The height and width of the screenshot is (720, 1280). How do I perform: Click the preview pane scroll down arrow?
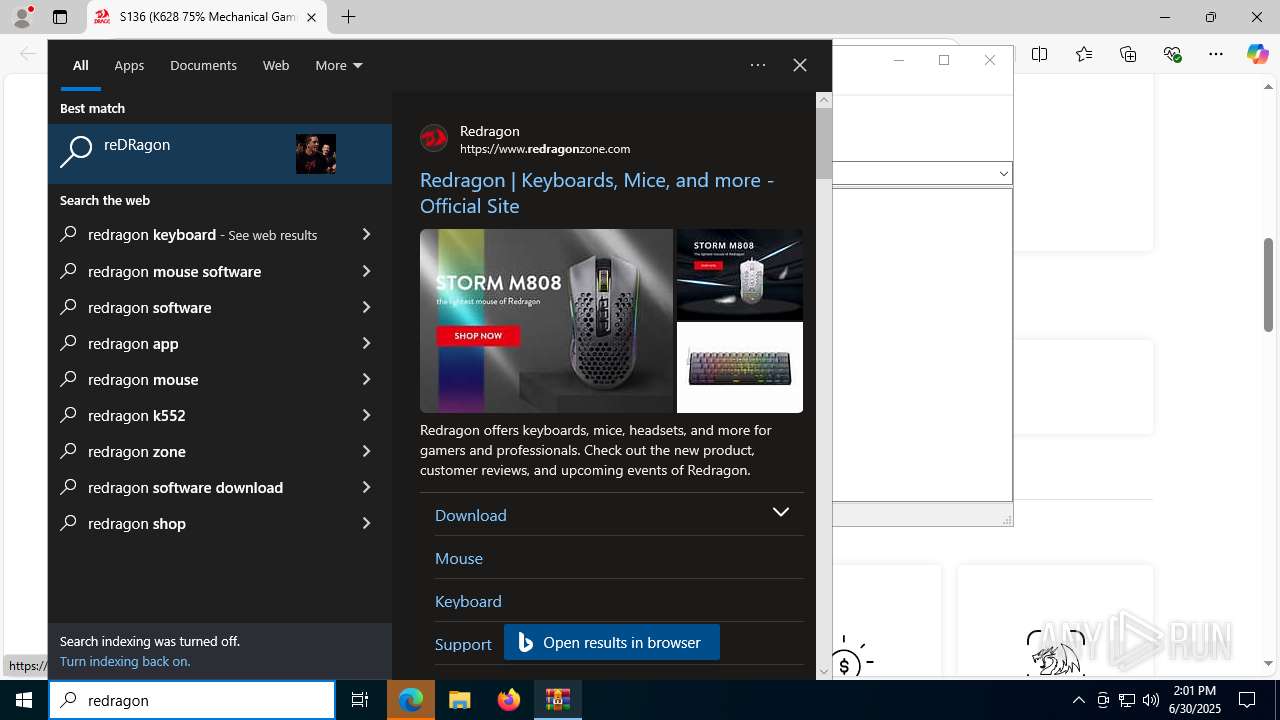pyautogui.click(x=824, y=671)
